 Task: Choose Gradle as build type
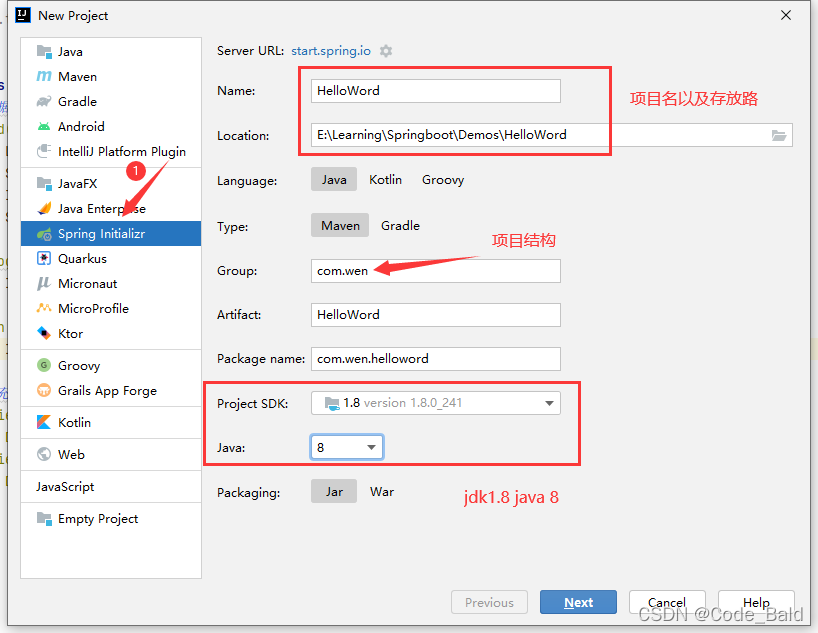pyautogui.click(x=400, y=225)
